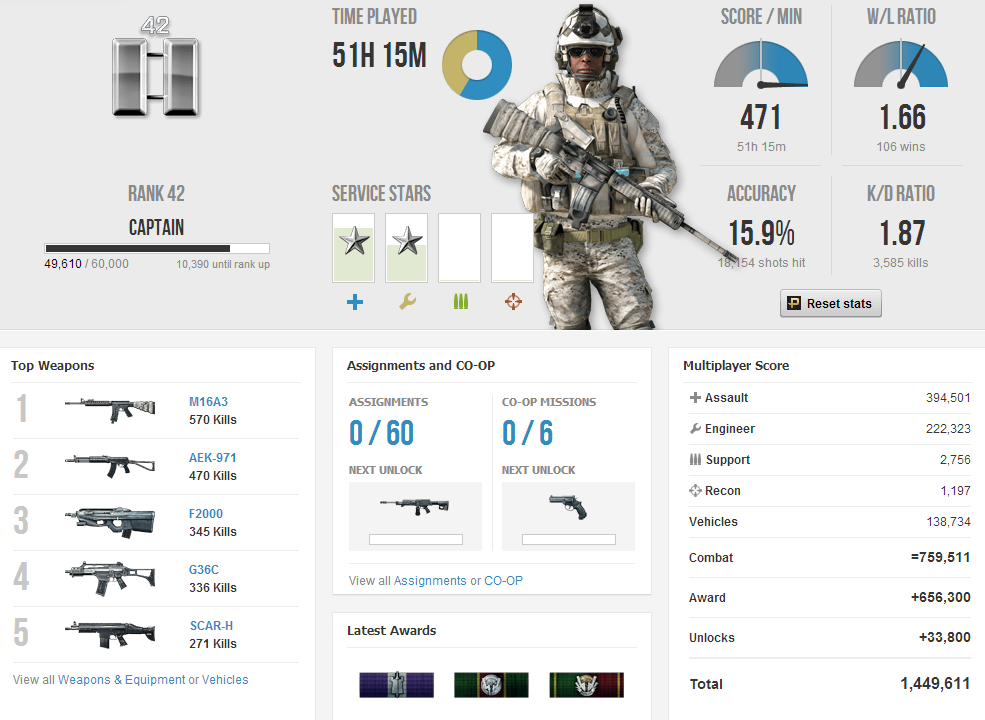Click the co-op next unlock progress bar
985x720 pixels.
(x=569, y=540)
